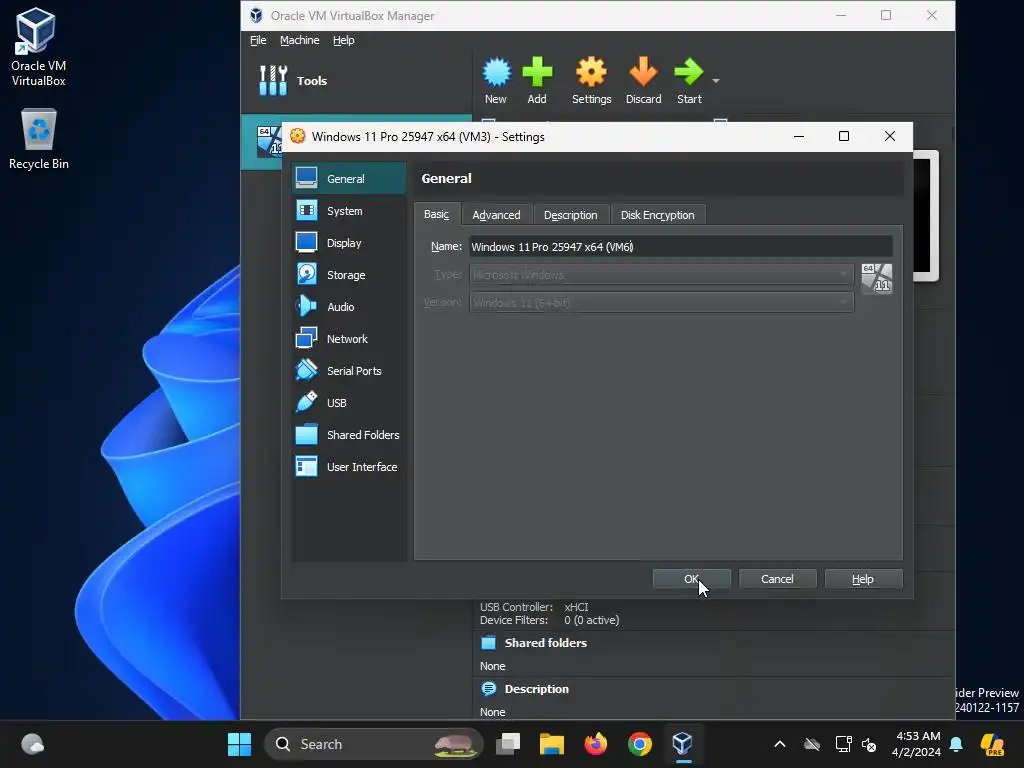Viewport: 1024px width, 768px height.
Task: Click the weather widget on taskbar
Action: [x=33, y=744]
